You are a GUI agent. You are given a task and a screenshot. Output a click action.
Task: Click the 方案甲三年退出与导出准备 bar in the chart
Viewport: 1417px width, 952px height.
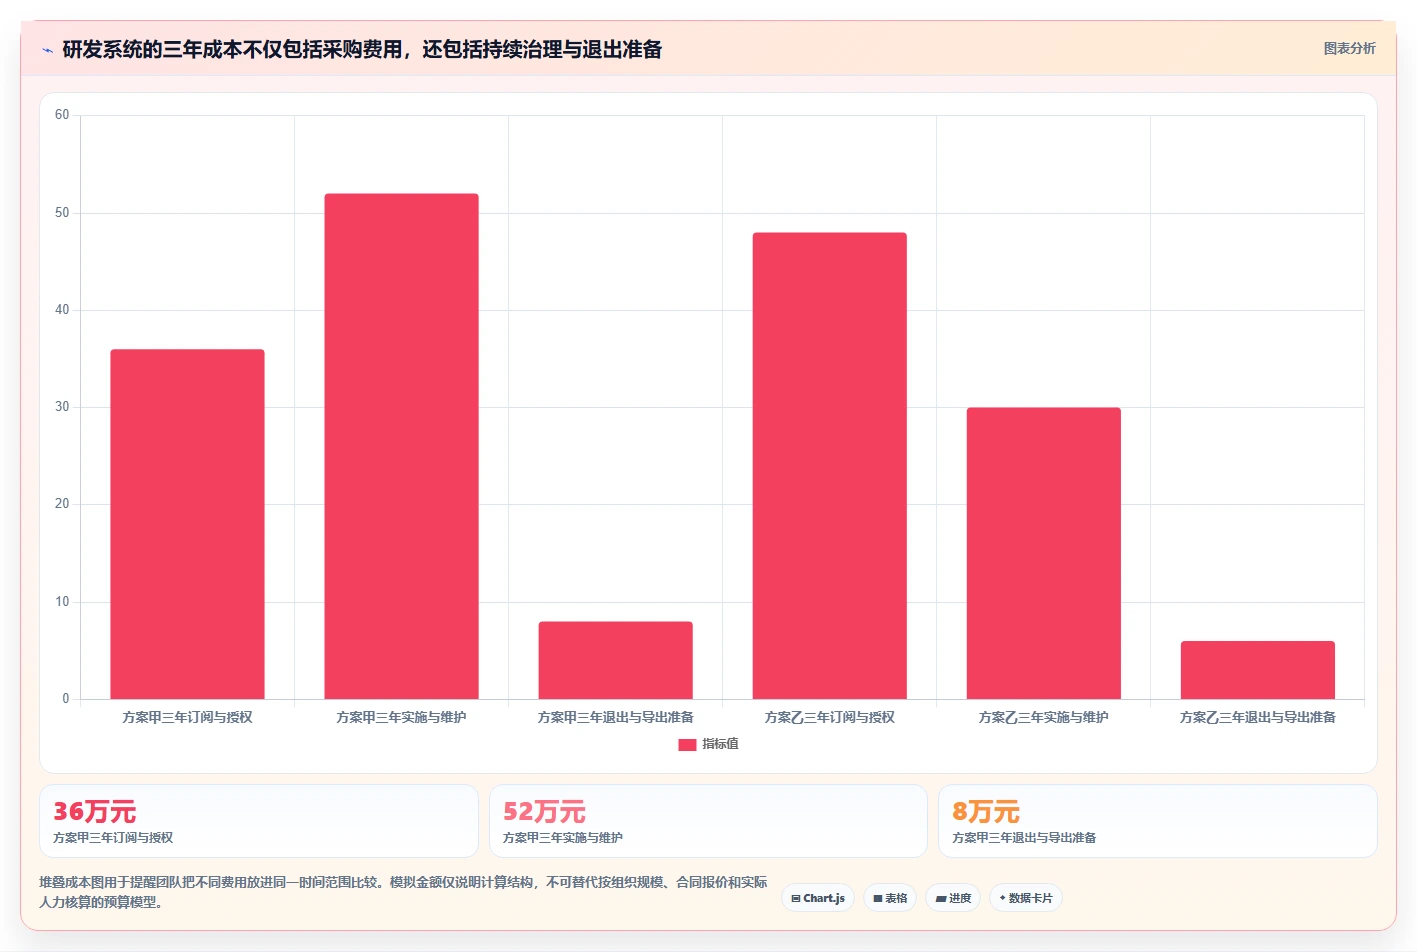pyautogui.click(x=615, y=660)
